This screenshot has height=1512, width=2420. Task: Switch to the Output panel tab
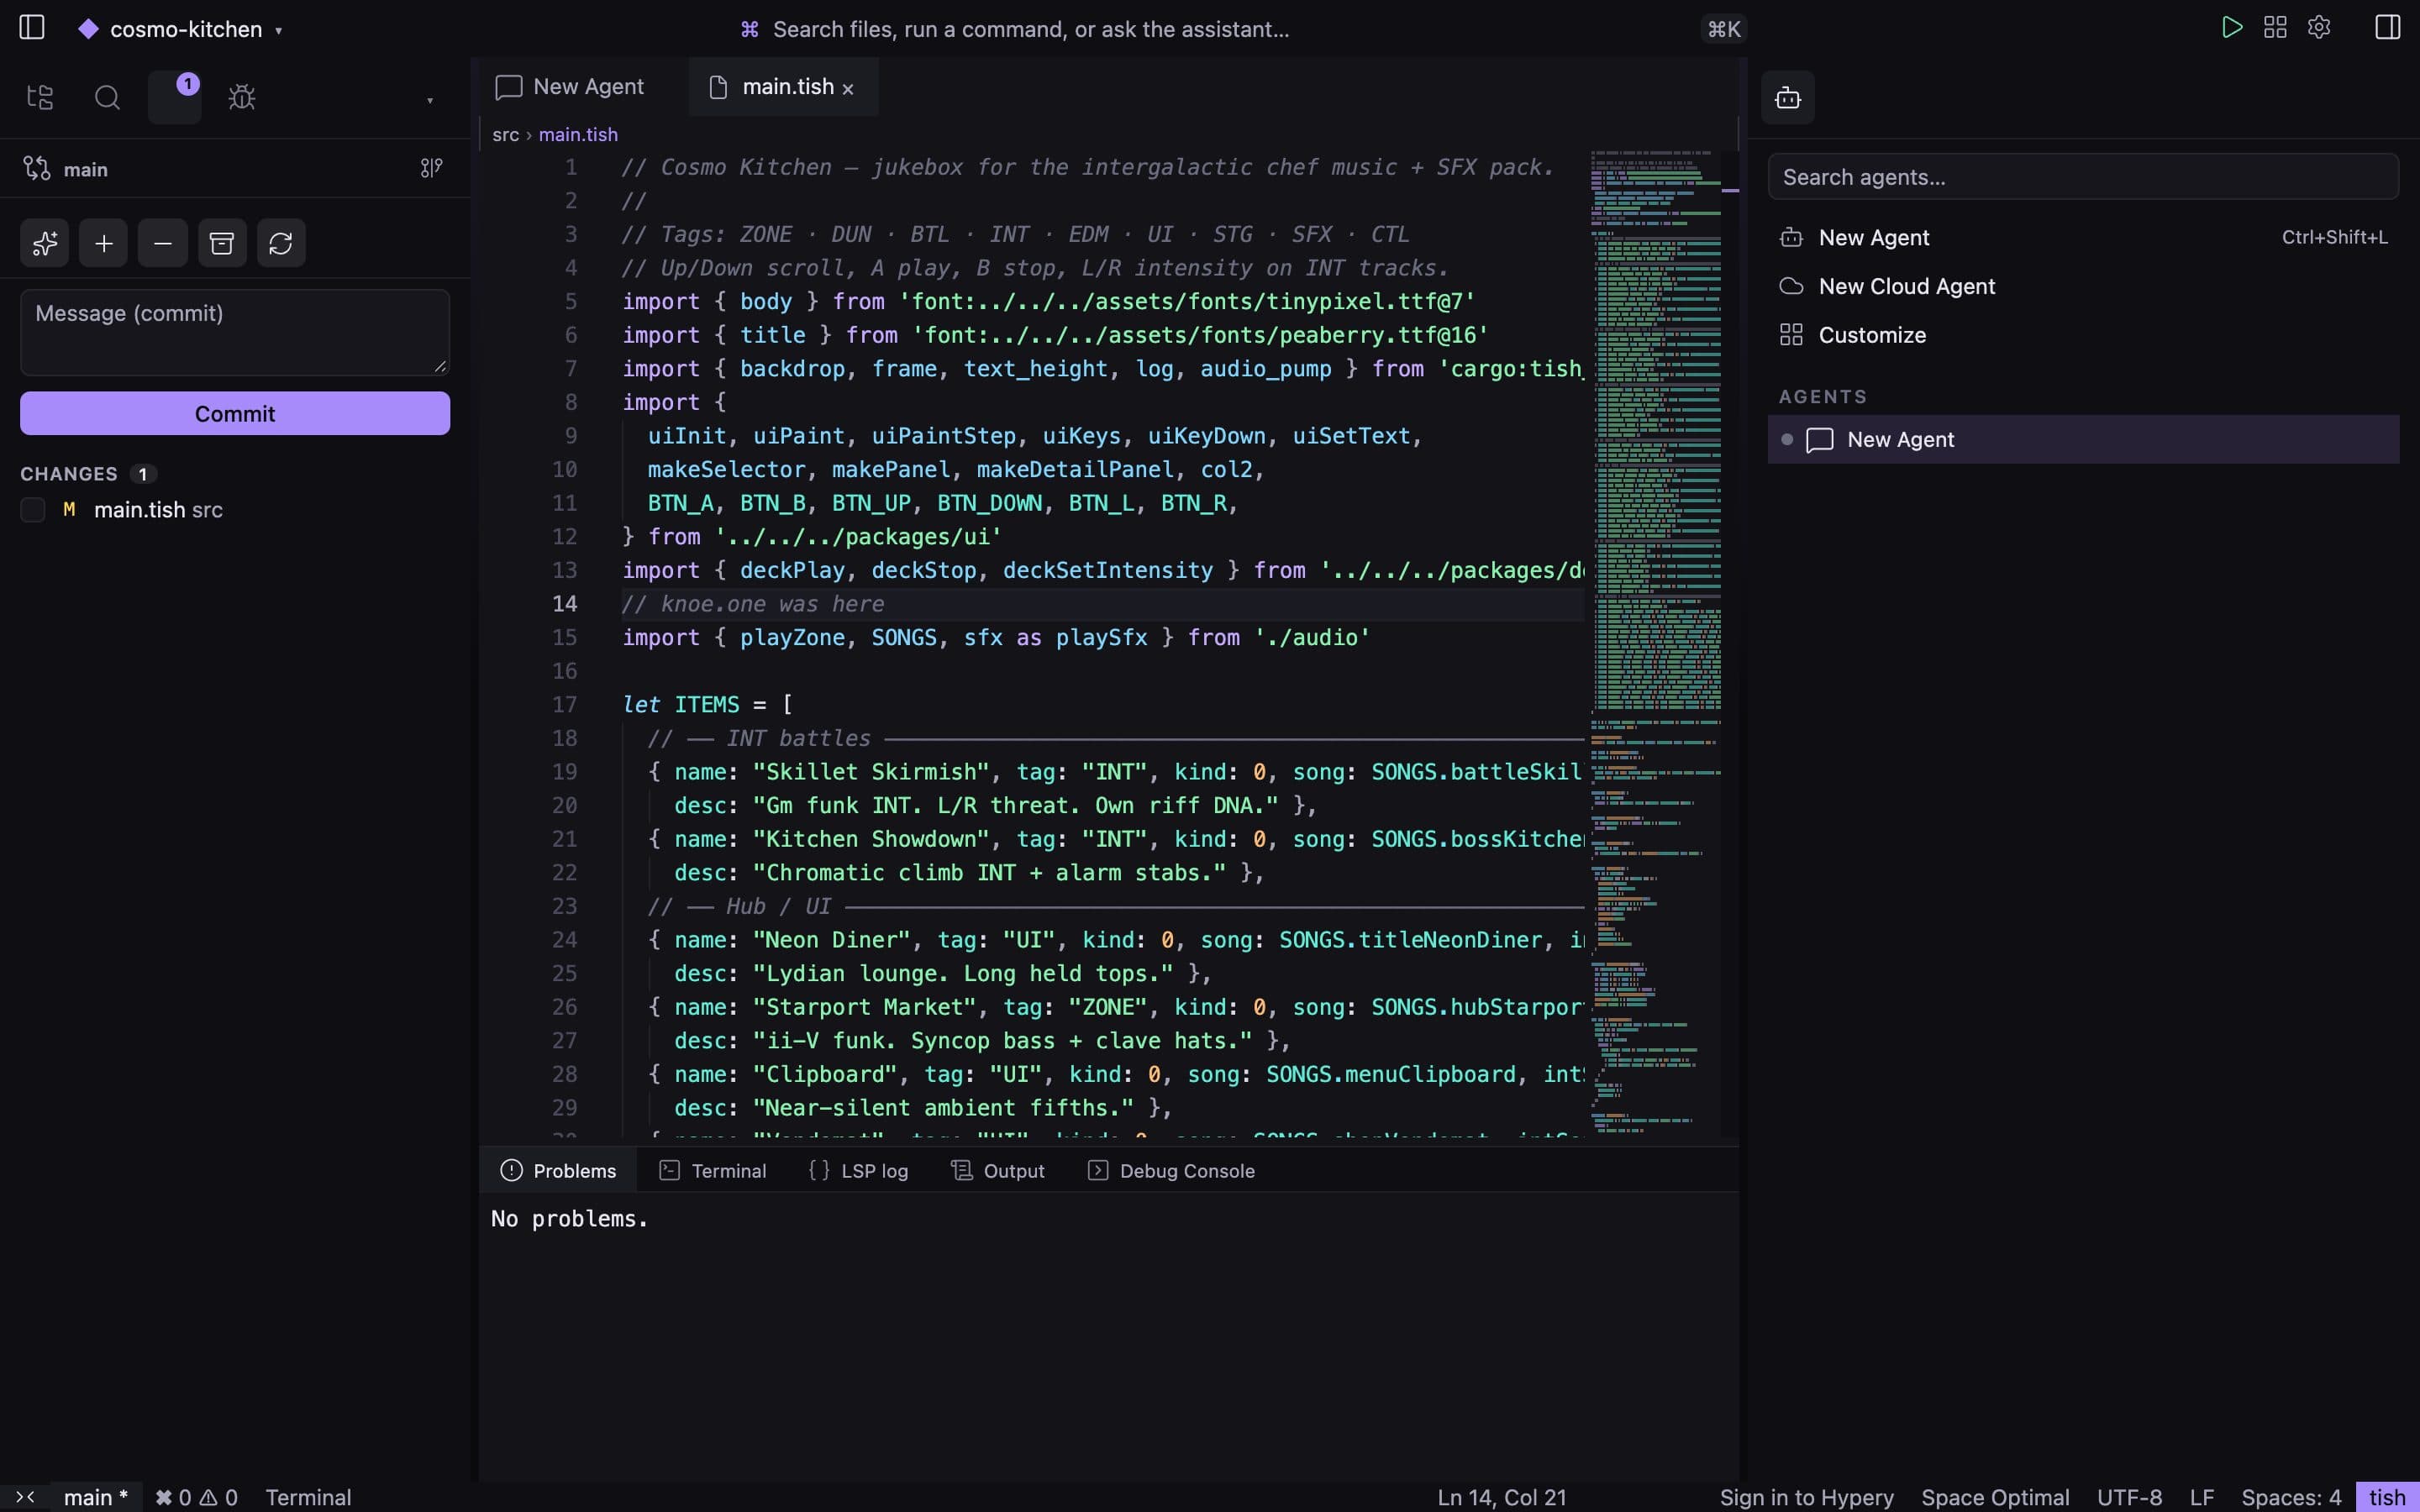pyautogui.click(x=998, y=1170)
